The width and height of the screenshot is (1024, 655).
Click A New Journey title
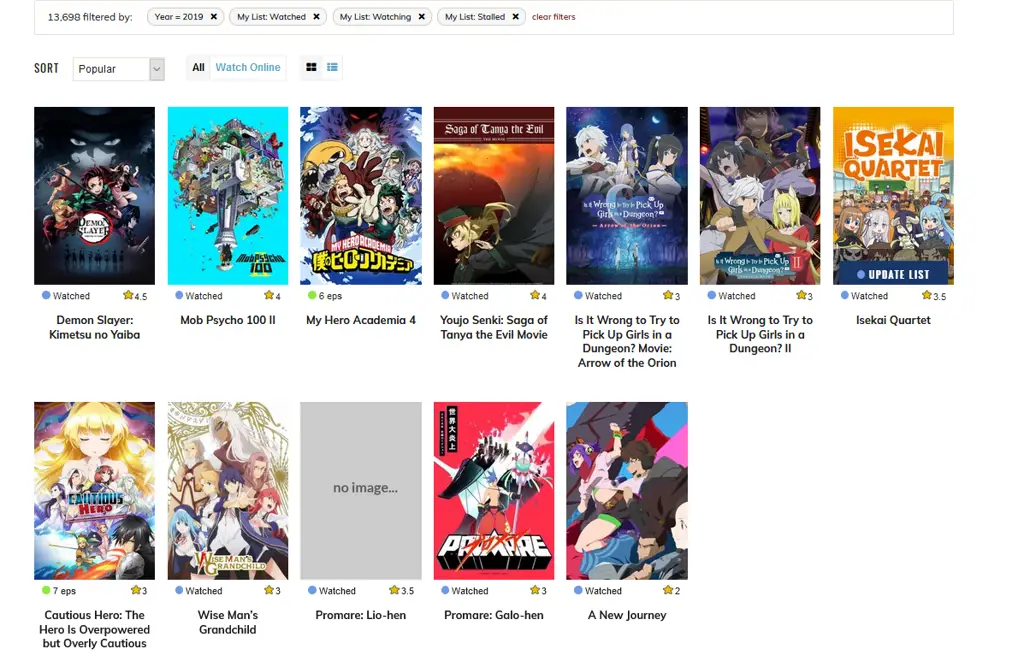coord(627,615)
